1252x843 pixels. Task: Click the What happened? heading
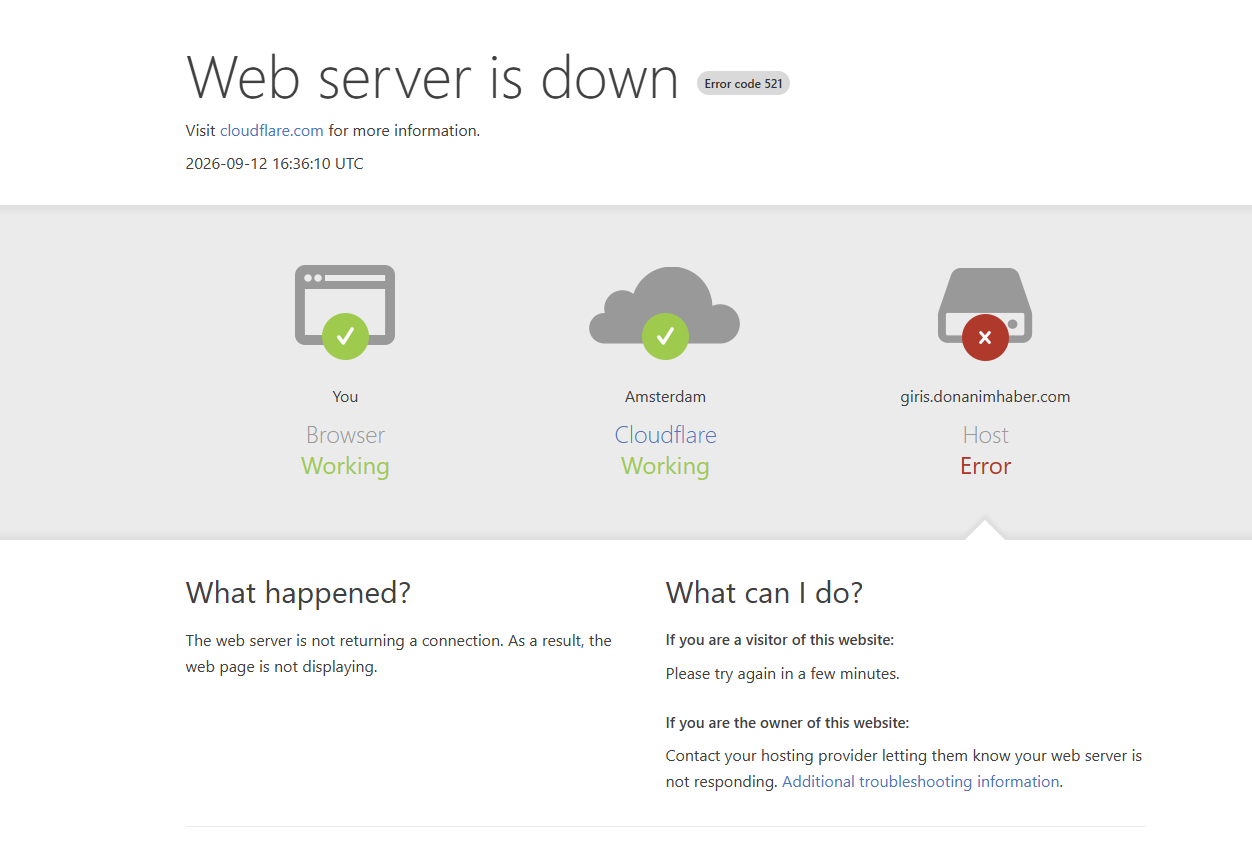point(298,593)
